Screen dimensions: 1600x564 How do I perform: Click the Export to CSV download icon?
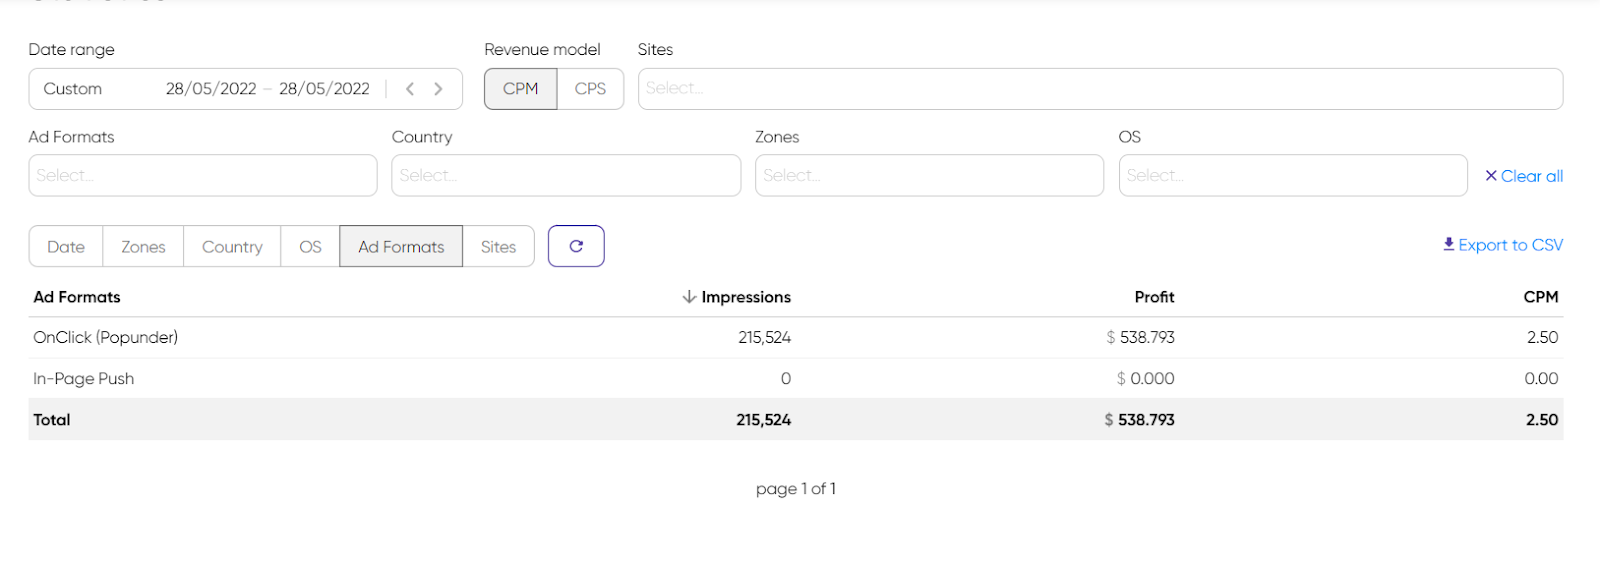tap(1448, 244)
